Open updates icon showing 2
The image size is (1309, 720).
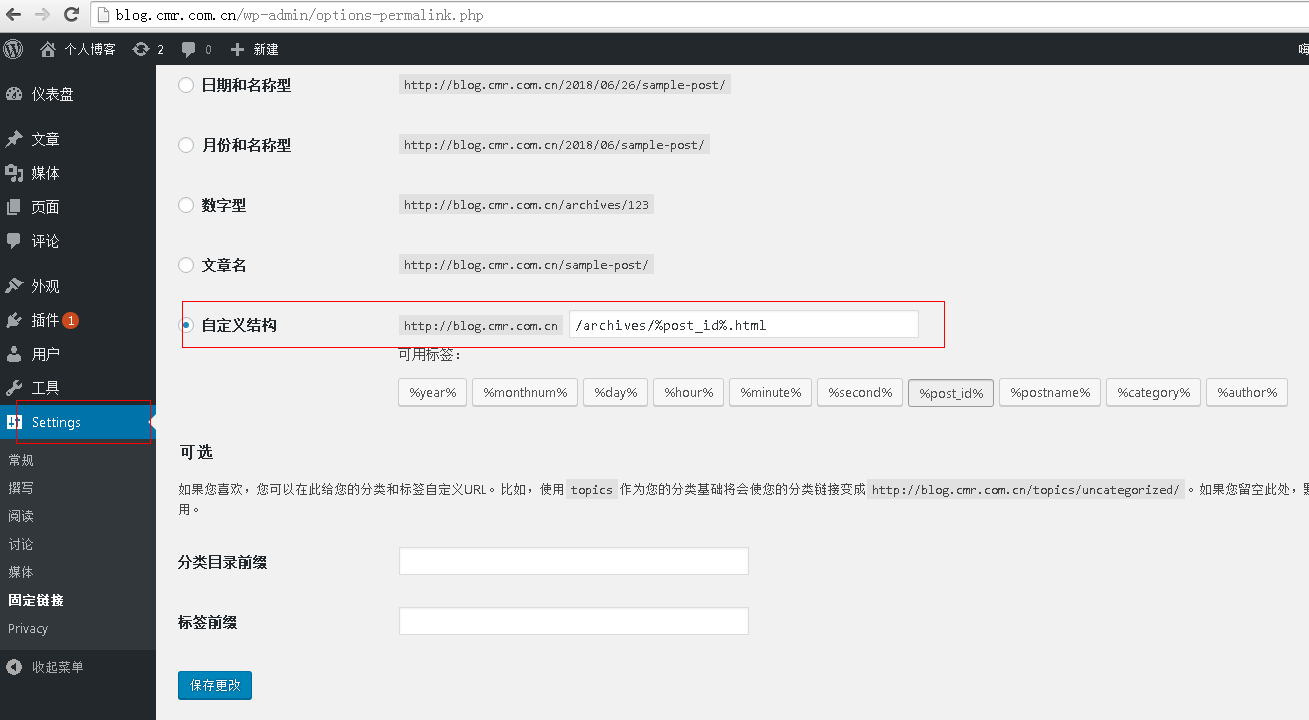click(x=140, y=49)
